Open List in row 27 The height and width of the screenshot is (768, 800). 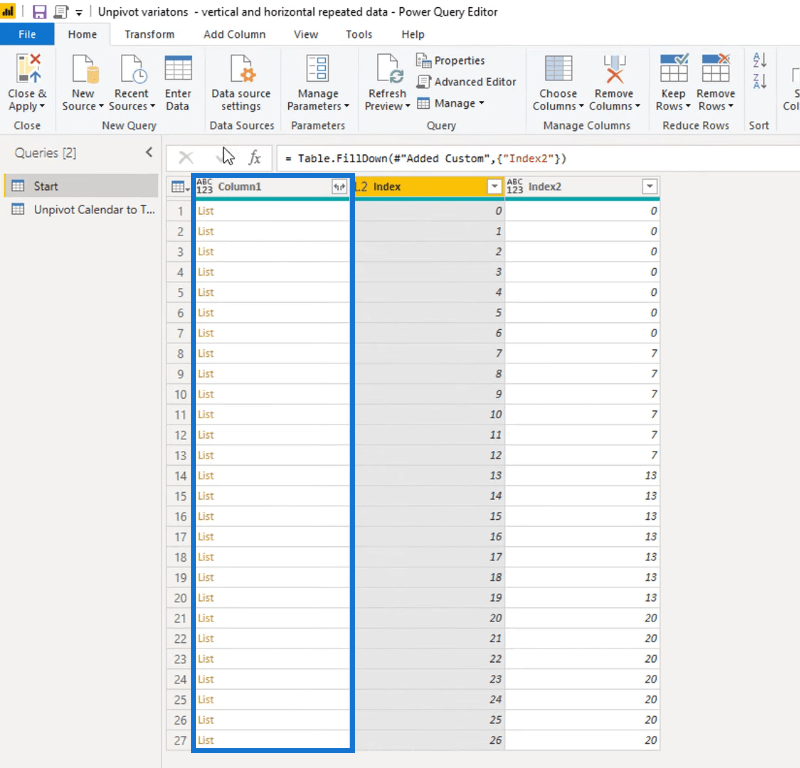click(206, 740)
